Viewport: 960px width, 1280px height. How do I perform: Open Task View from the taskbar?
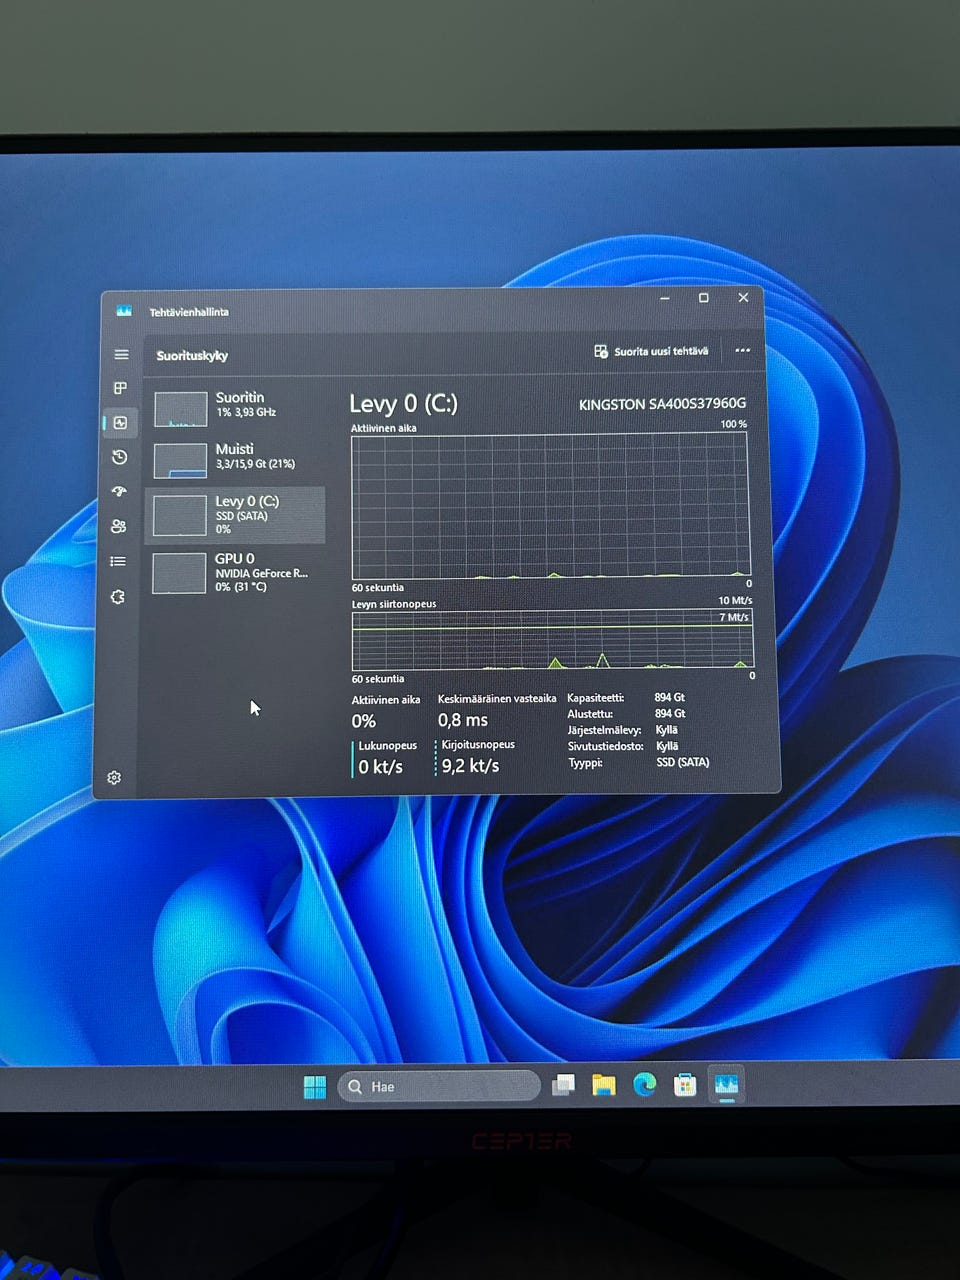(x=563, y=1086)
